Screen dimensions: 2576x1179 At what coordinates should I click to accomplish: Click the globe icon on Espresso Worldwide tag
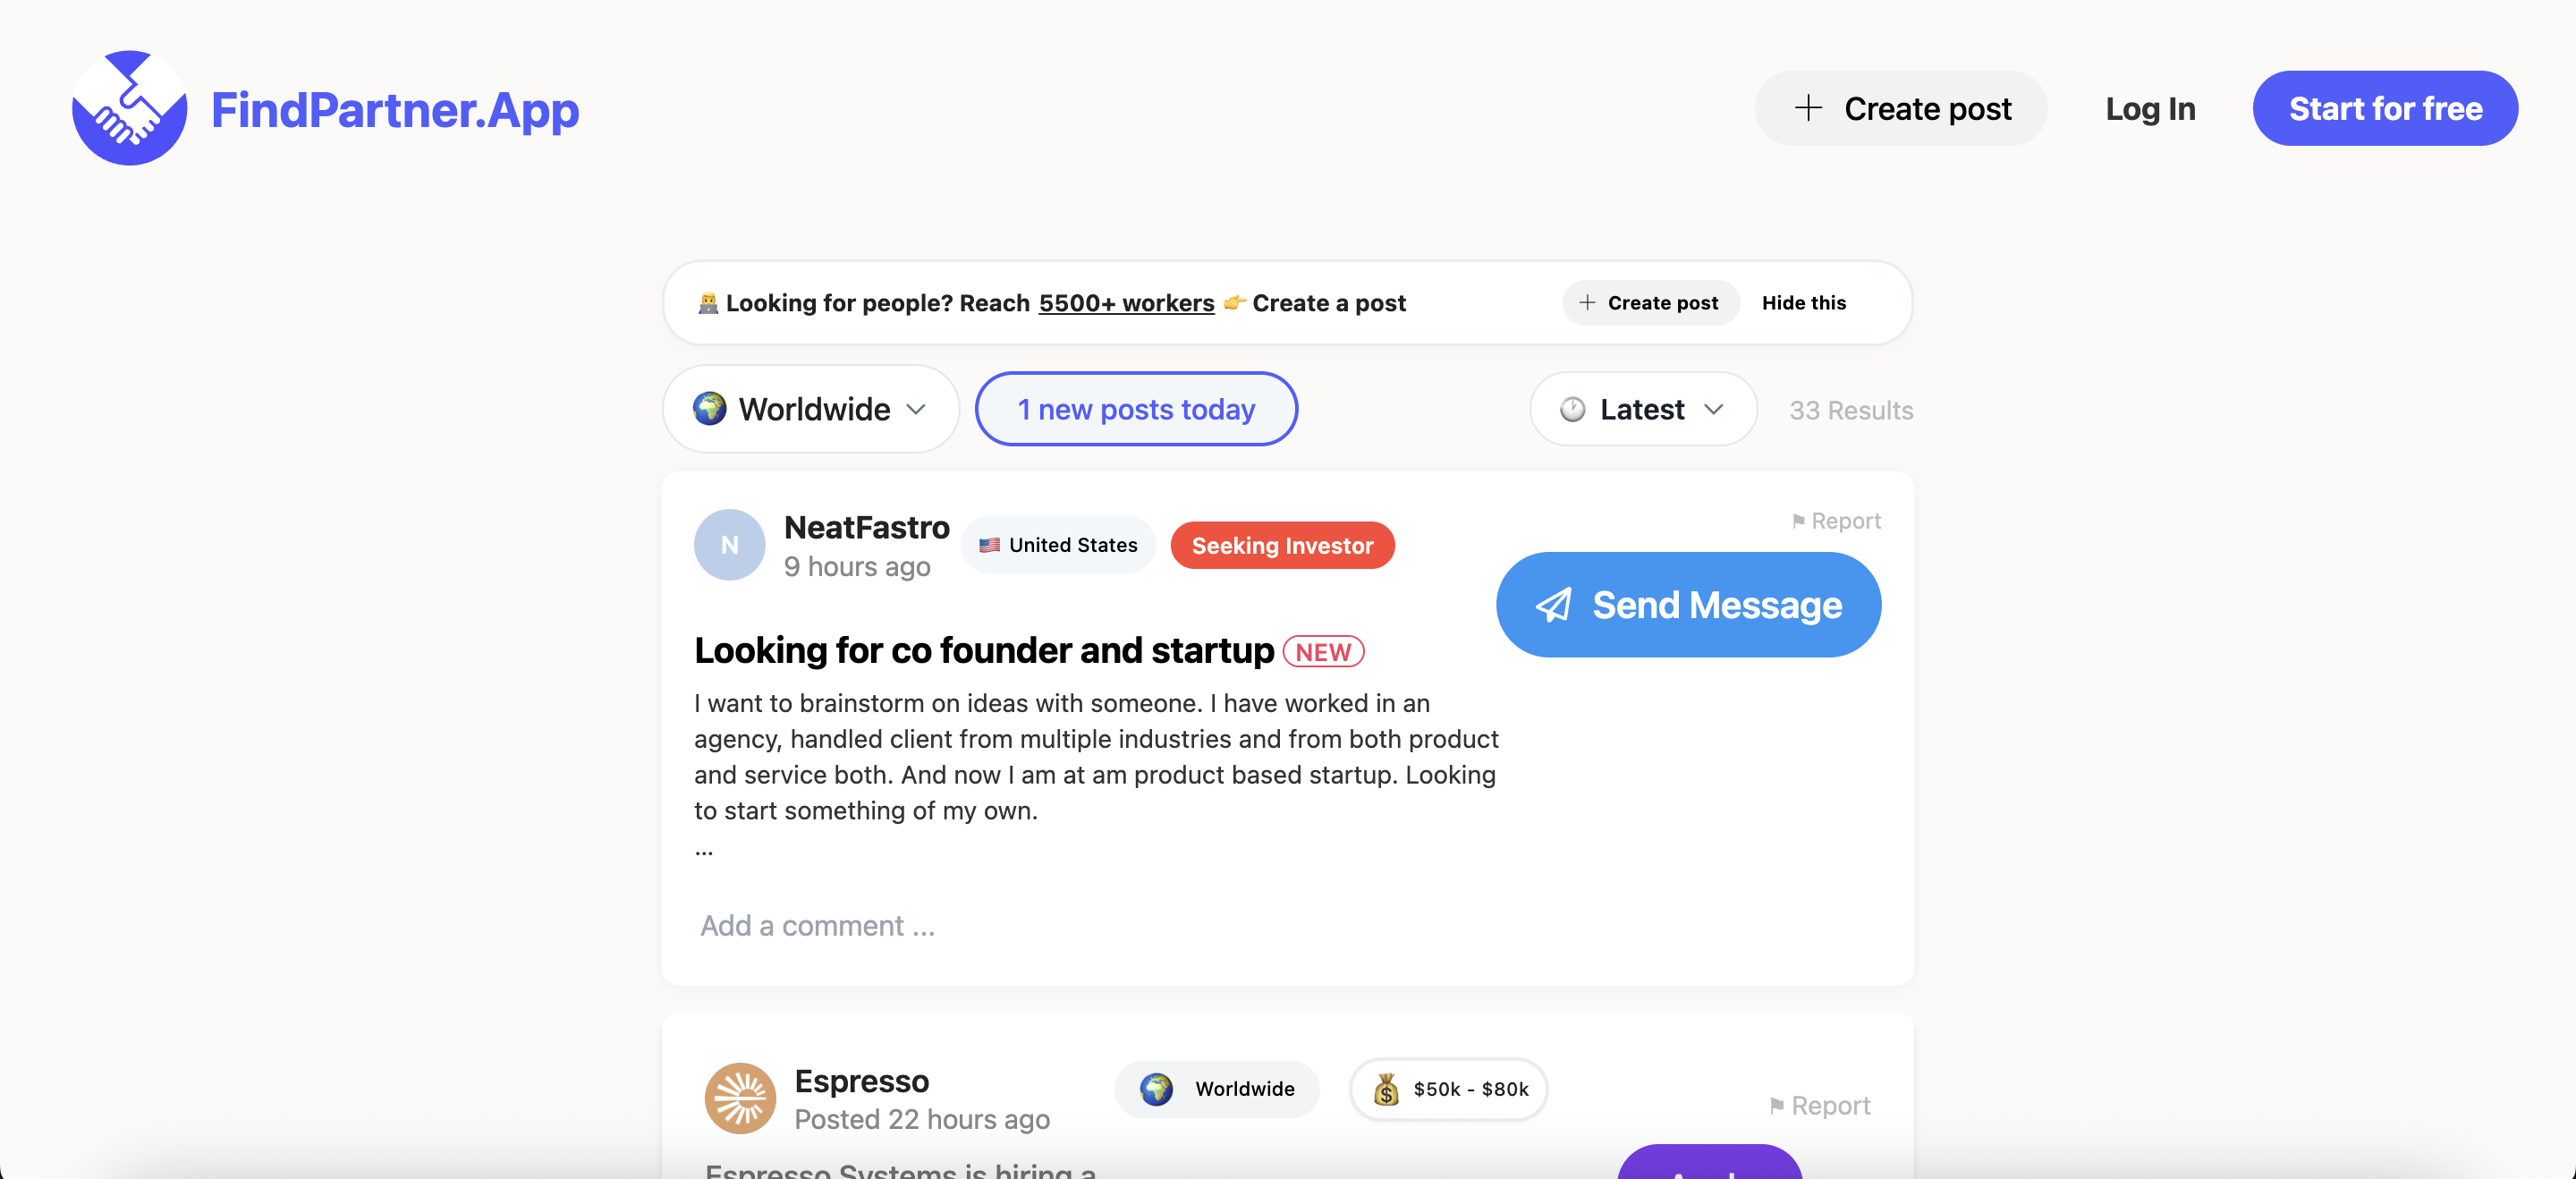pyautogui.click(x=1156, y=1089)
